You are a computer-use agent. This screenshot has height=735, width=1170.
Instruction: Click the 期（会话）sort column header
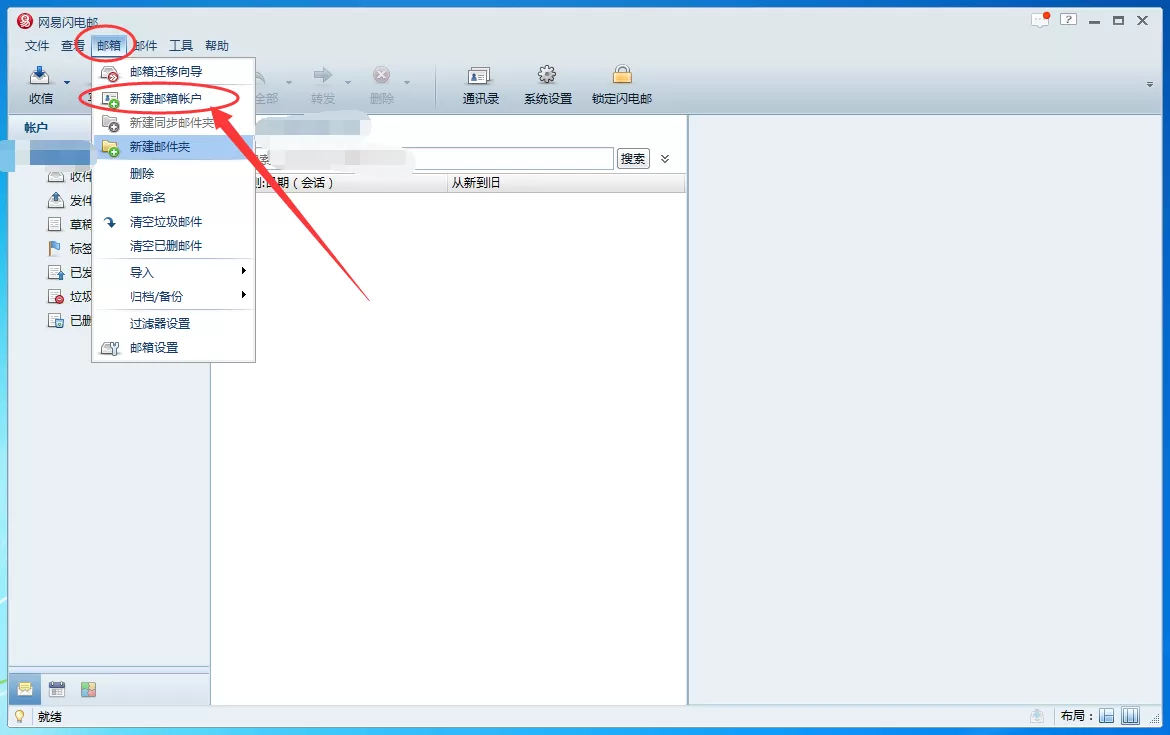(304, 183)
